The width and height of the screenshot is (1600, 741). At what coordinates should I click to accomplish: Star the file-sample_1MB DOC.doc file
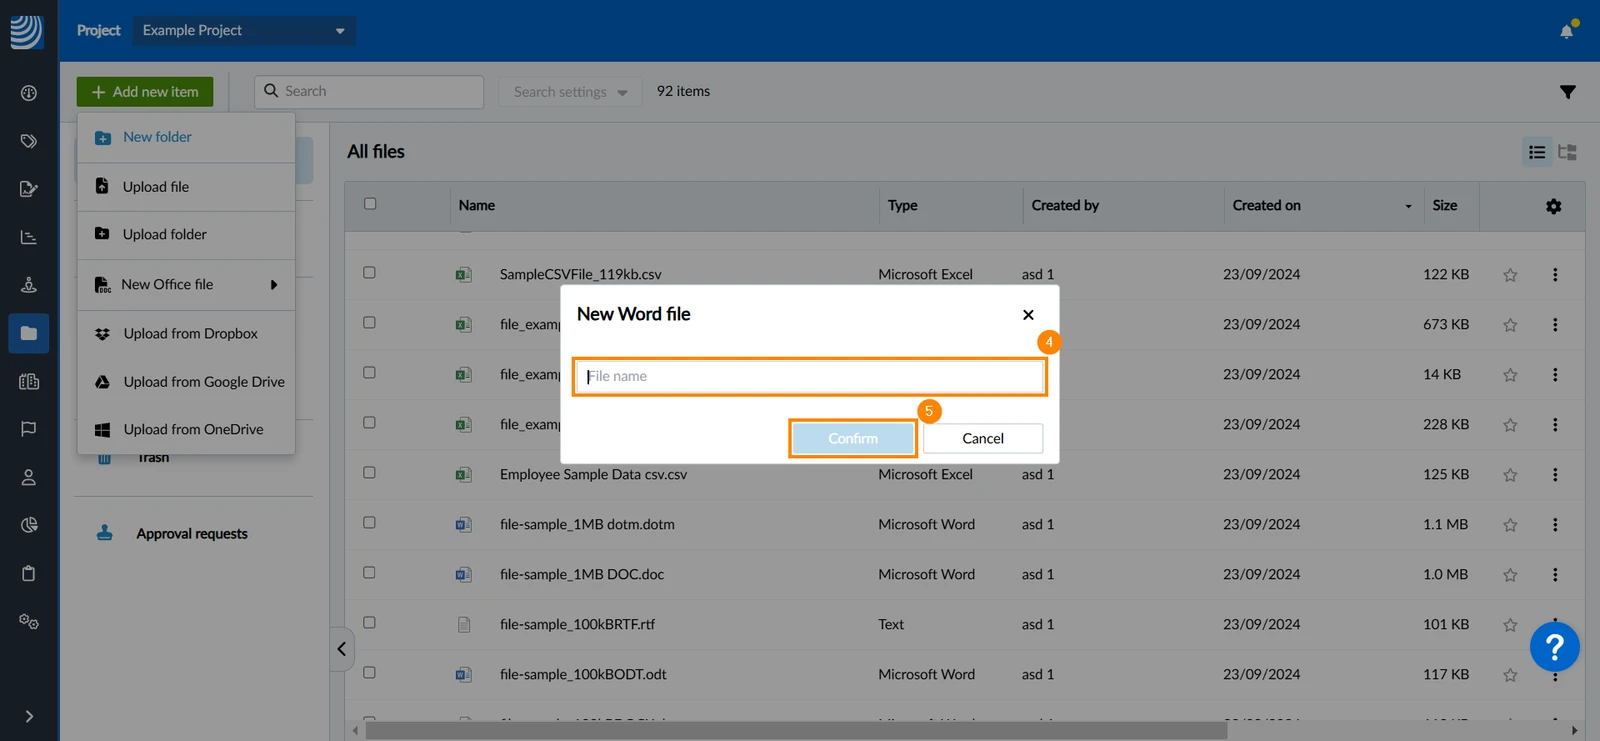pyautogui.click(x=1510, y=575)
